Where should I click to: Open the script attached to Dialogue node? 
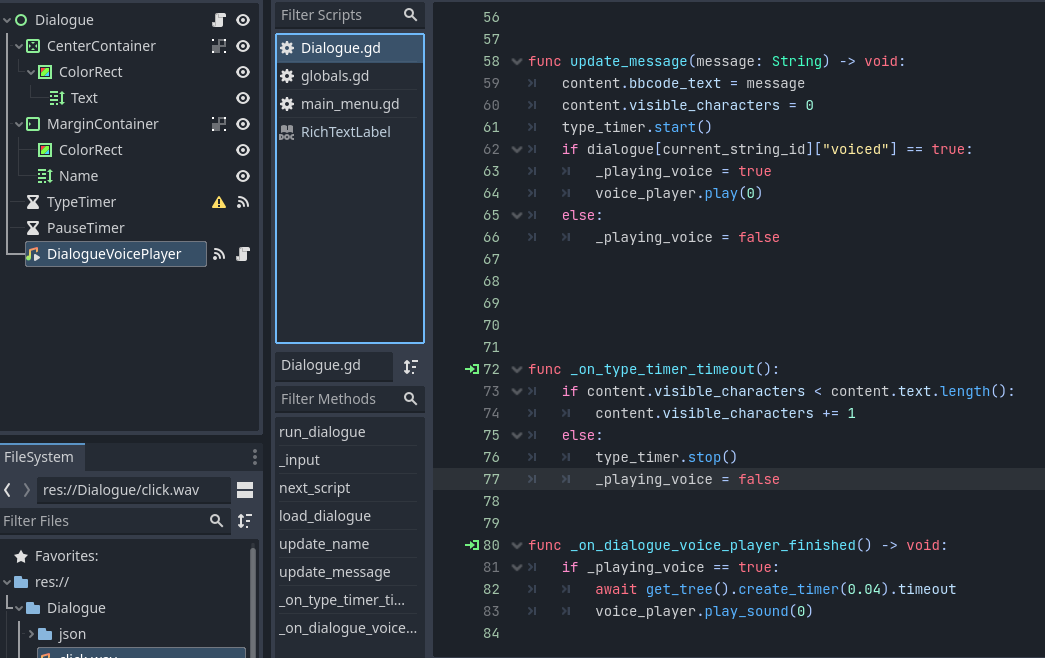pyautogui.click(x=219, y=20)
